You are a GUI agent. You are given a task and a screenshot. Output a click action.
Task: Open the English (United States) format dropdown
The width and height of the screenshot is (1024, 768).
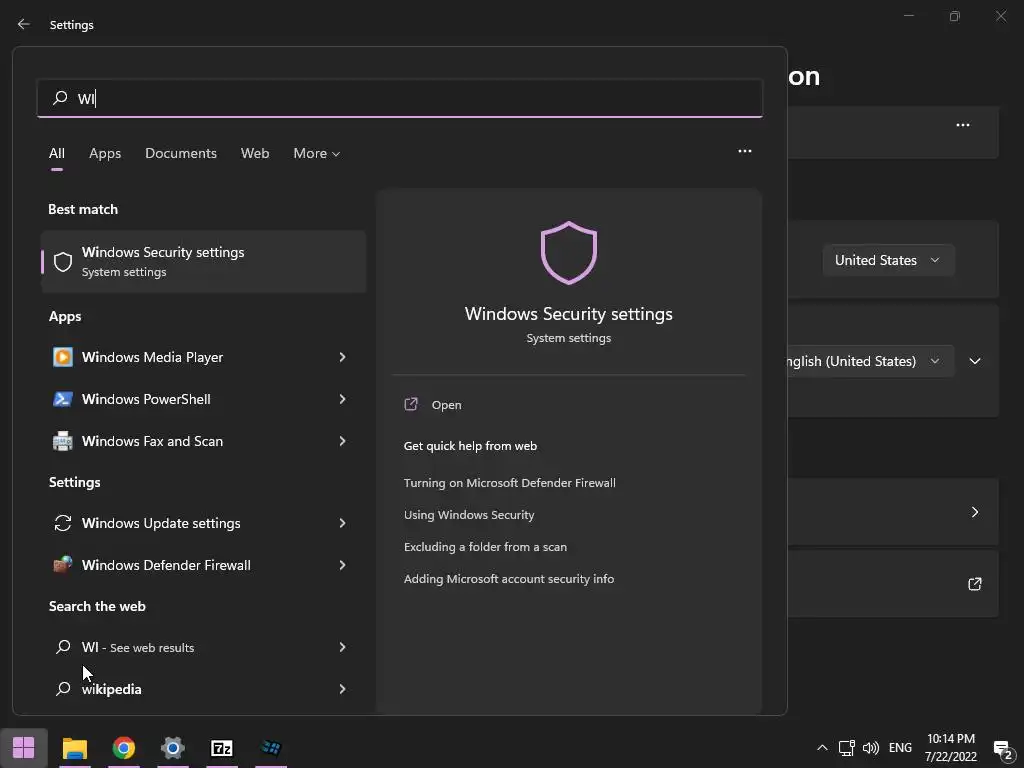(x=871, y=361)
